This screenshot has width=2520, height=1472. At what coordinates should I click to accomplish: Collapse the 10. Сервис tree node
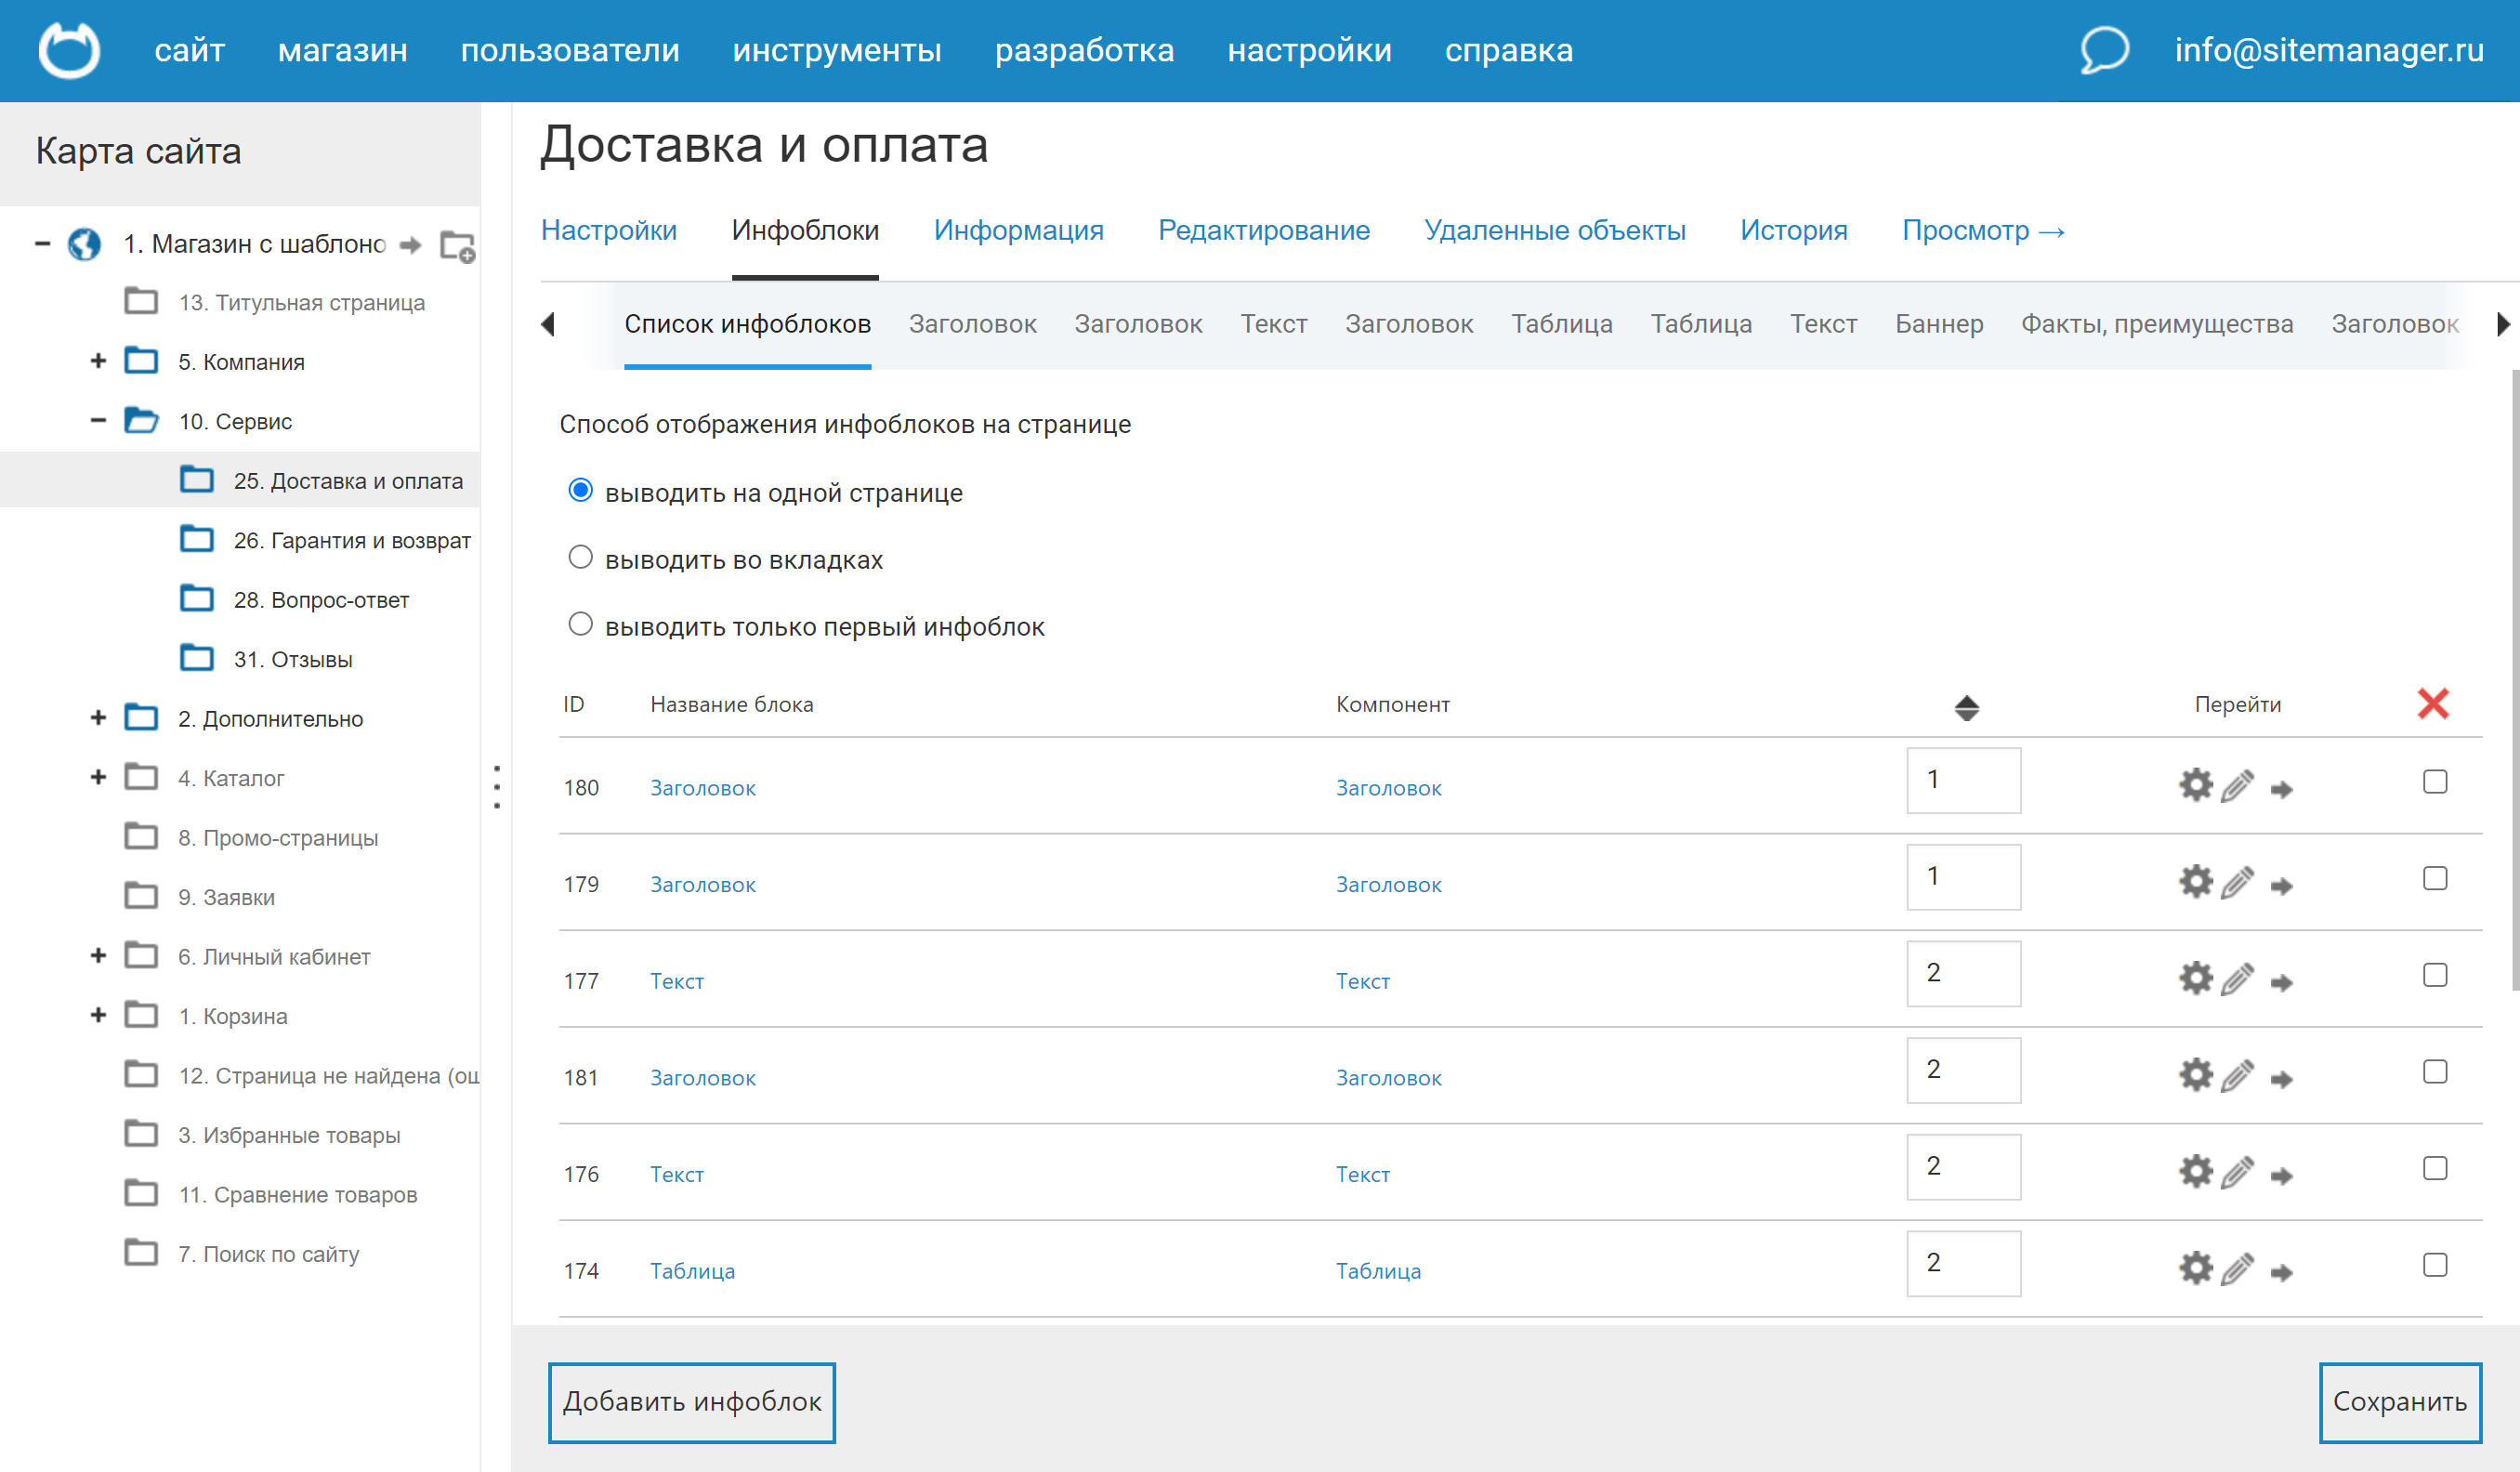[x=97, y=420]
